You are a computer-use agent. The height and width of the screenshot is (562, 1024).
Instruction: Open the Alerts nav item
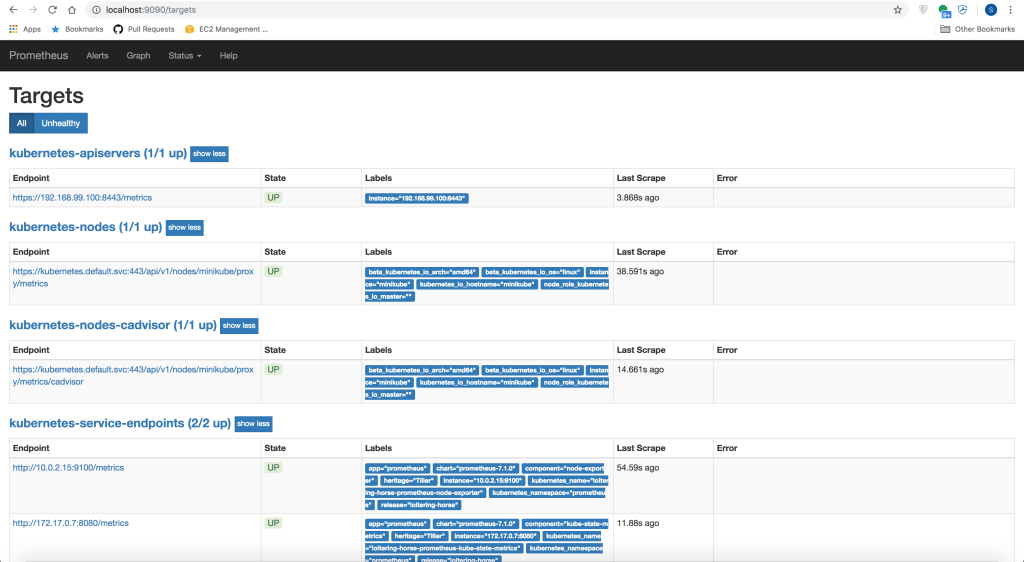(x=97, y=55)
